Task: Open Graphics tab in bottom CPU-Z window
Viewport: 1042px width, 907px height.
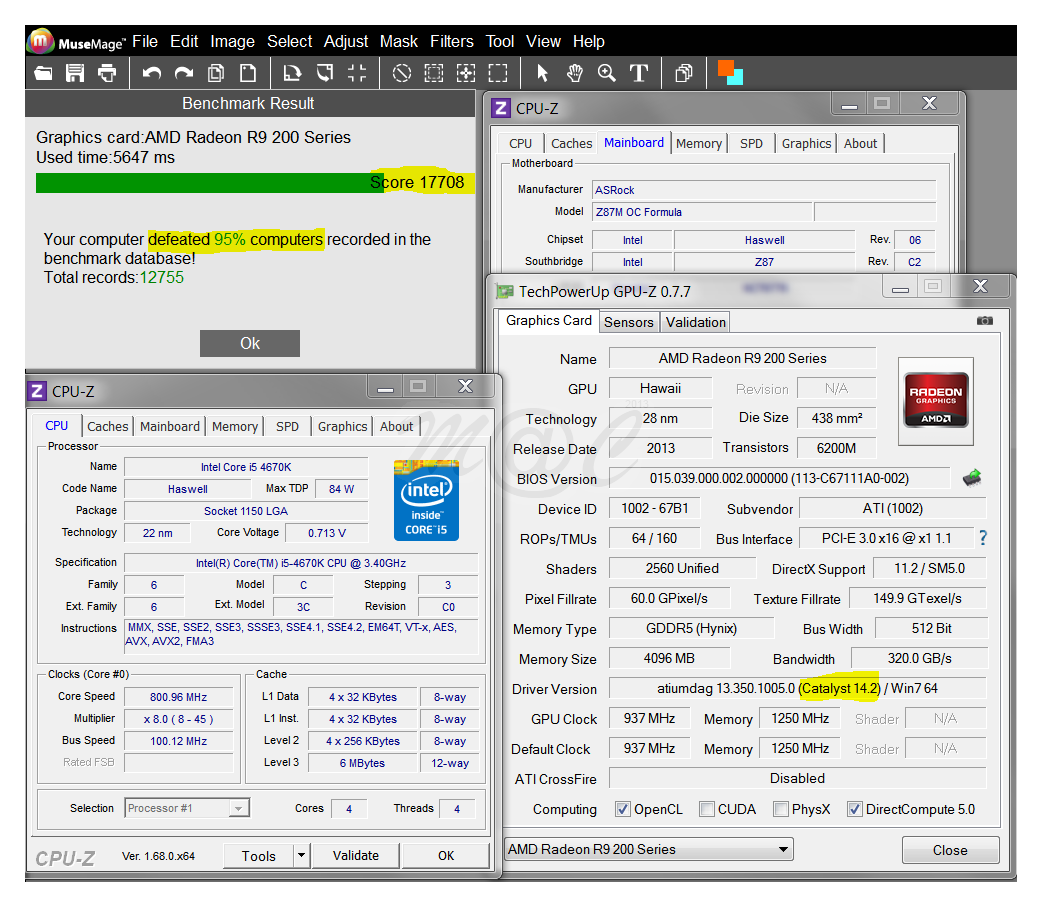Action: [342, 427]
